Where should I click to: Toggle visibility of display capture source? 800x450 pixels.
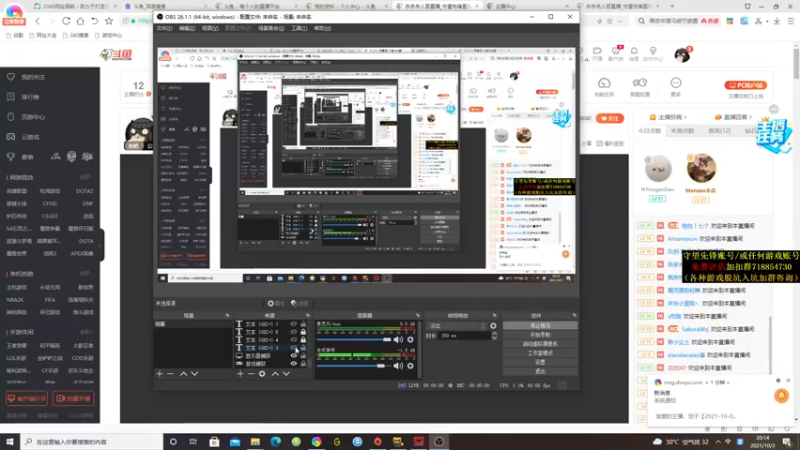[x=293, y=356]
